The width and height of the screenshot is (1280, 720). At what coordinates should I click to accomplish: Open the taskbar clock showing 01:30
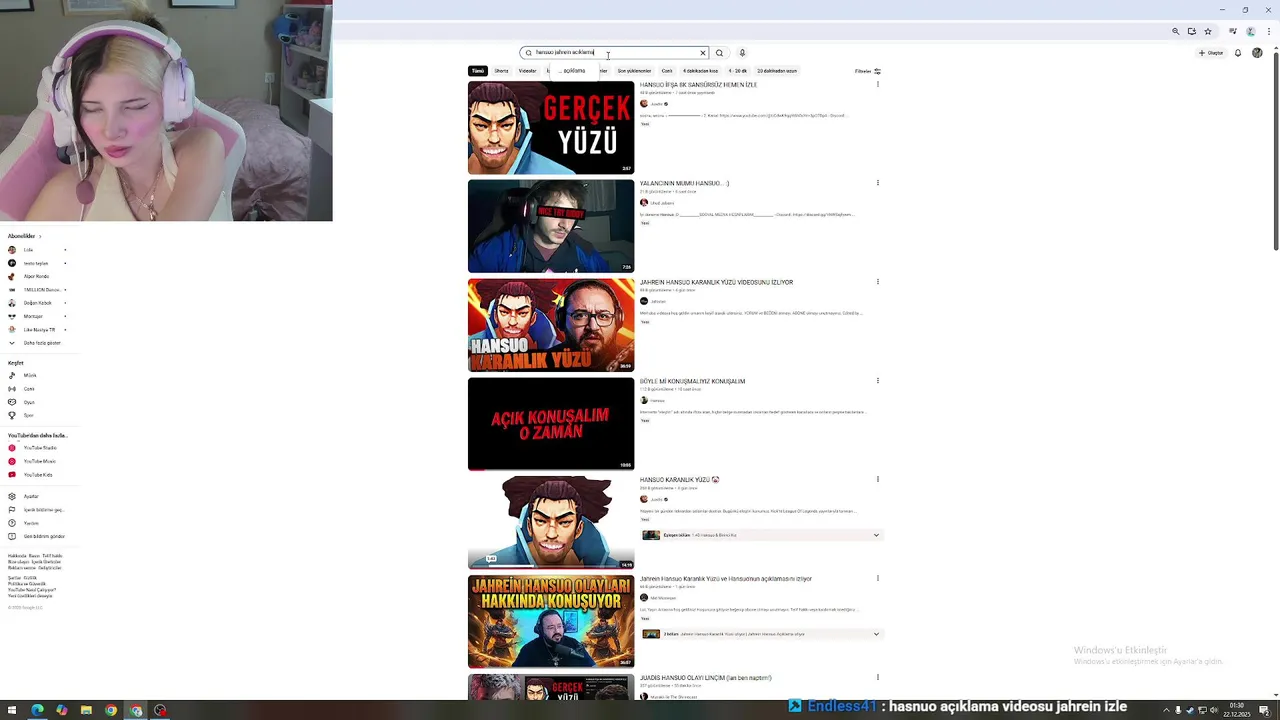[x=1237, y=709]
